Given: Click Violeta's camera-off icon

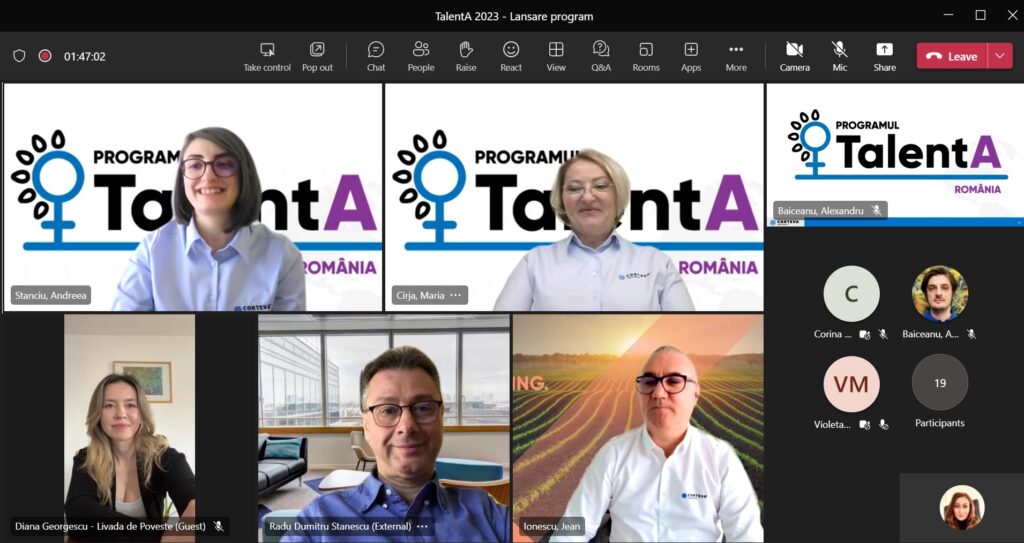Looking at the screenshot, I should tap(865, 425).
